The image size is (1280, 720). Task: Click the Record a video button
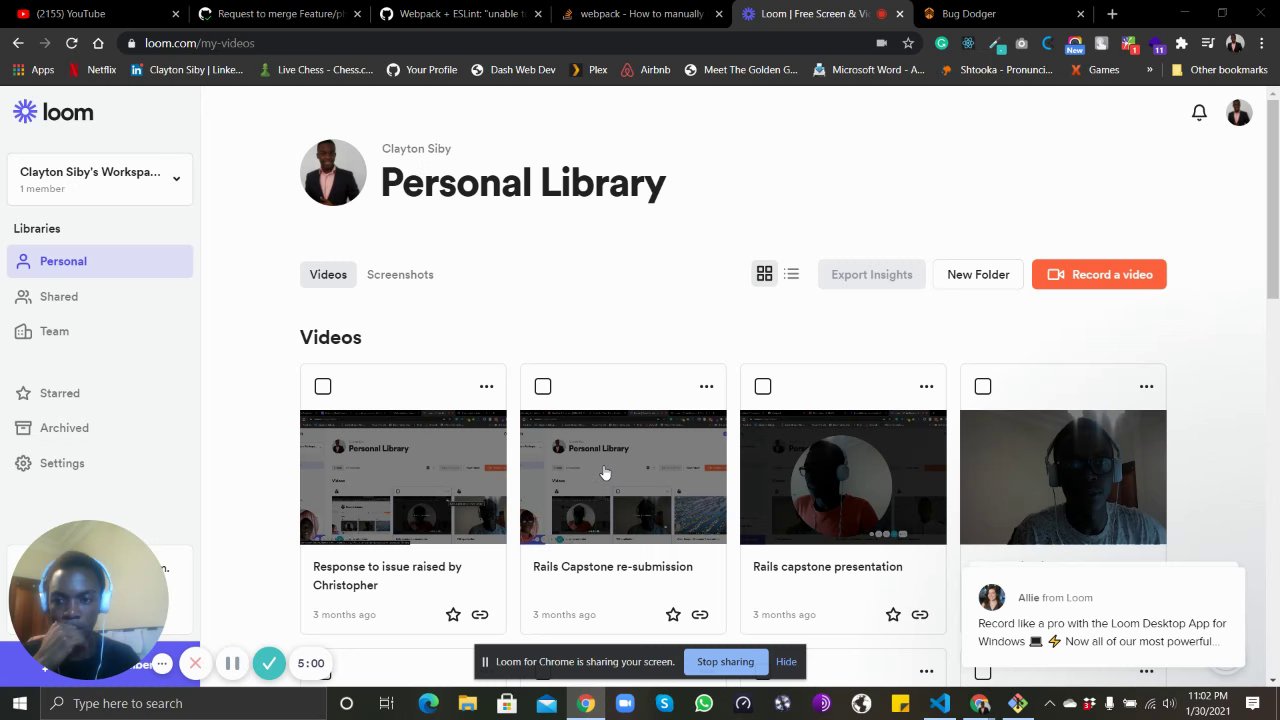tap(1099, 274)
